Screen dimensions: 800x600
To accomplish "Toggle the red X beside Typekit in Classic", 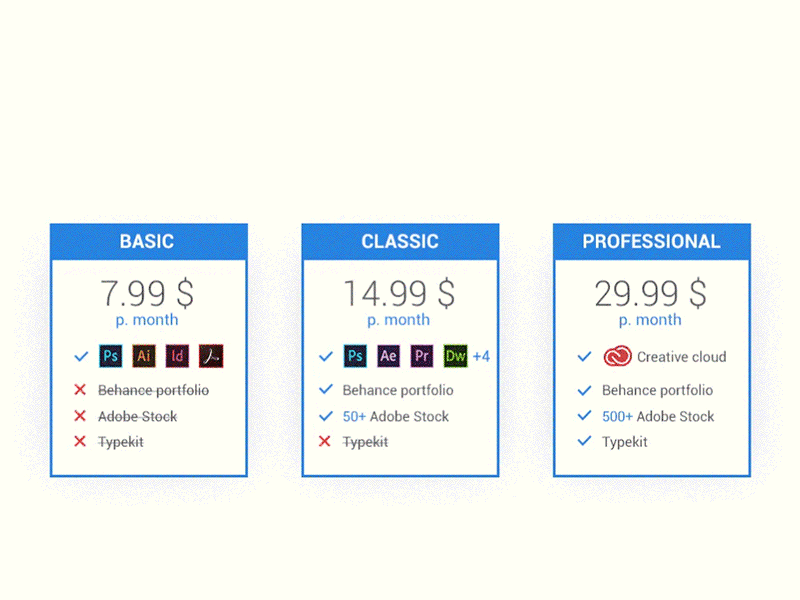I will [x=325, y=441].
